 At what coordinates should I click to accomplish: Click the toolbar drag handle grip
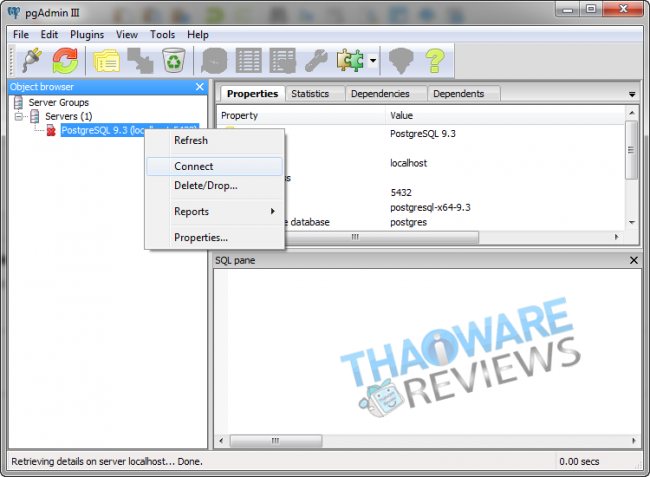click(x=12, y=61)
